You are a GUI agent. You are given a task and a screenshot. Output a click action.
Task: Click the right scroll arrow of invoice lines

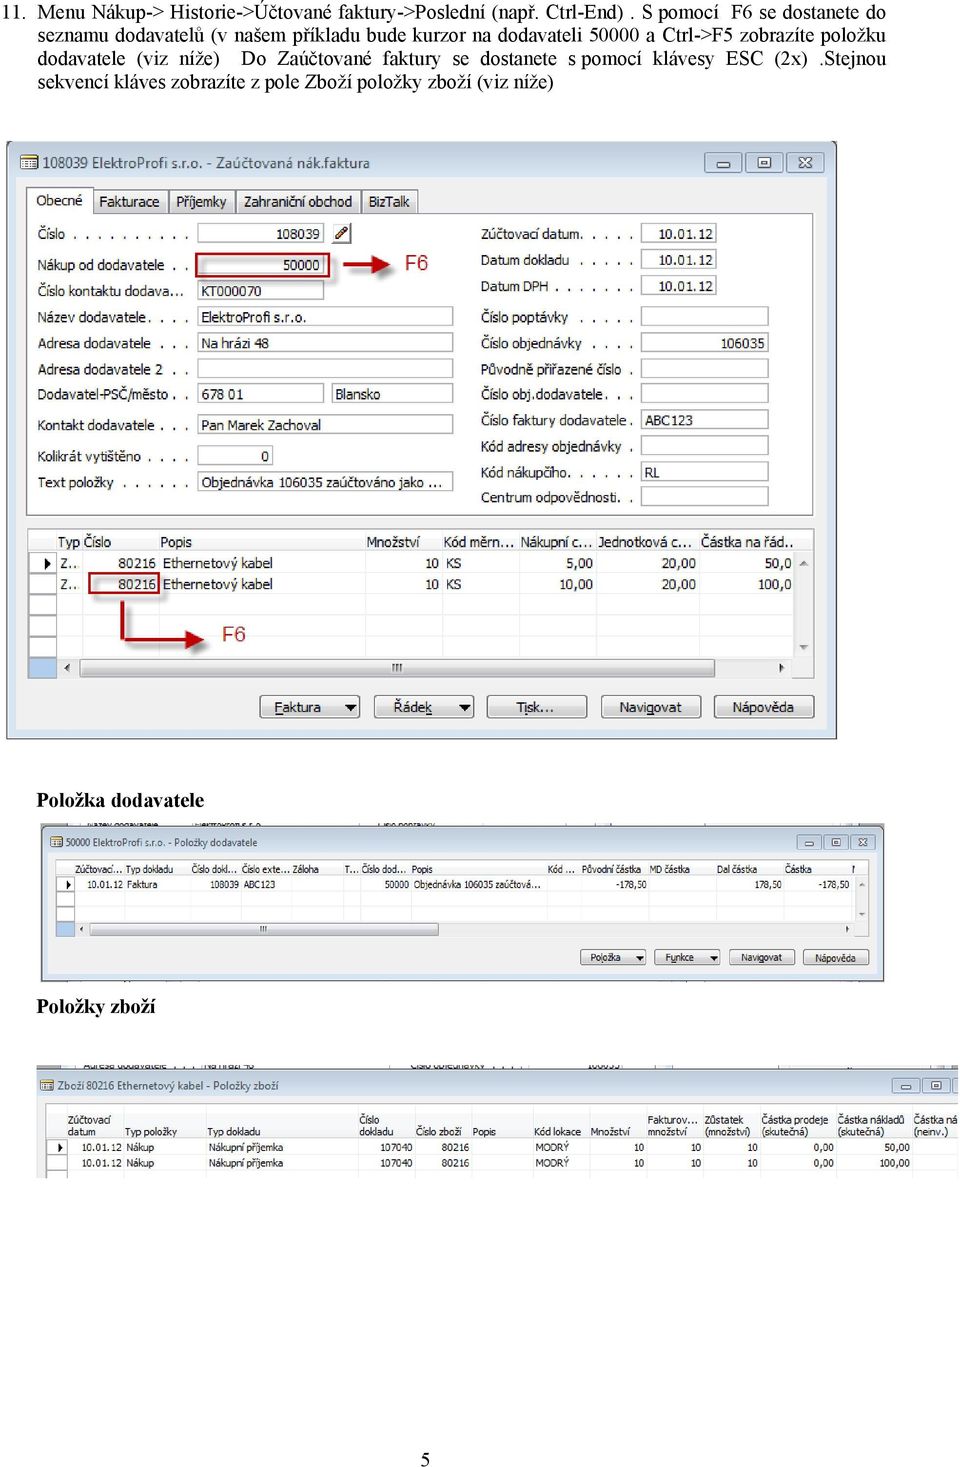click(782, 667)
